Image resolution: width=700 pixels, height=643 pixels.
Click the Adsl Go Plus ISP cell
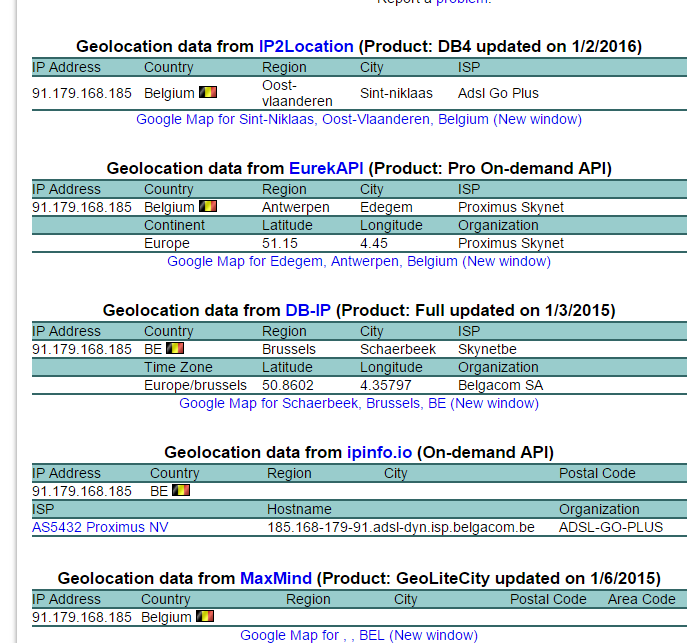pos(498,93)
